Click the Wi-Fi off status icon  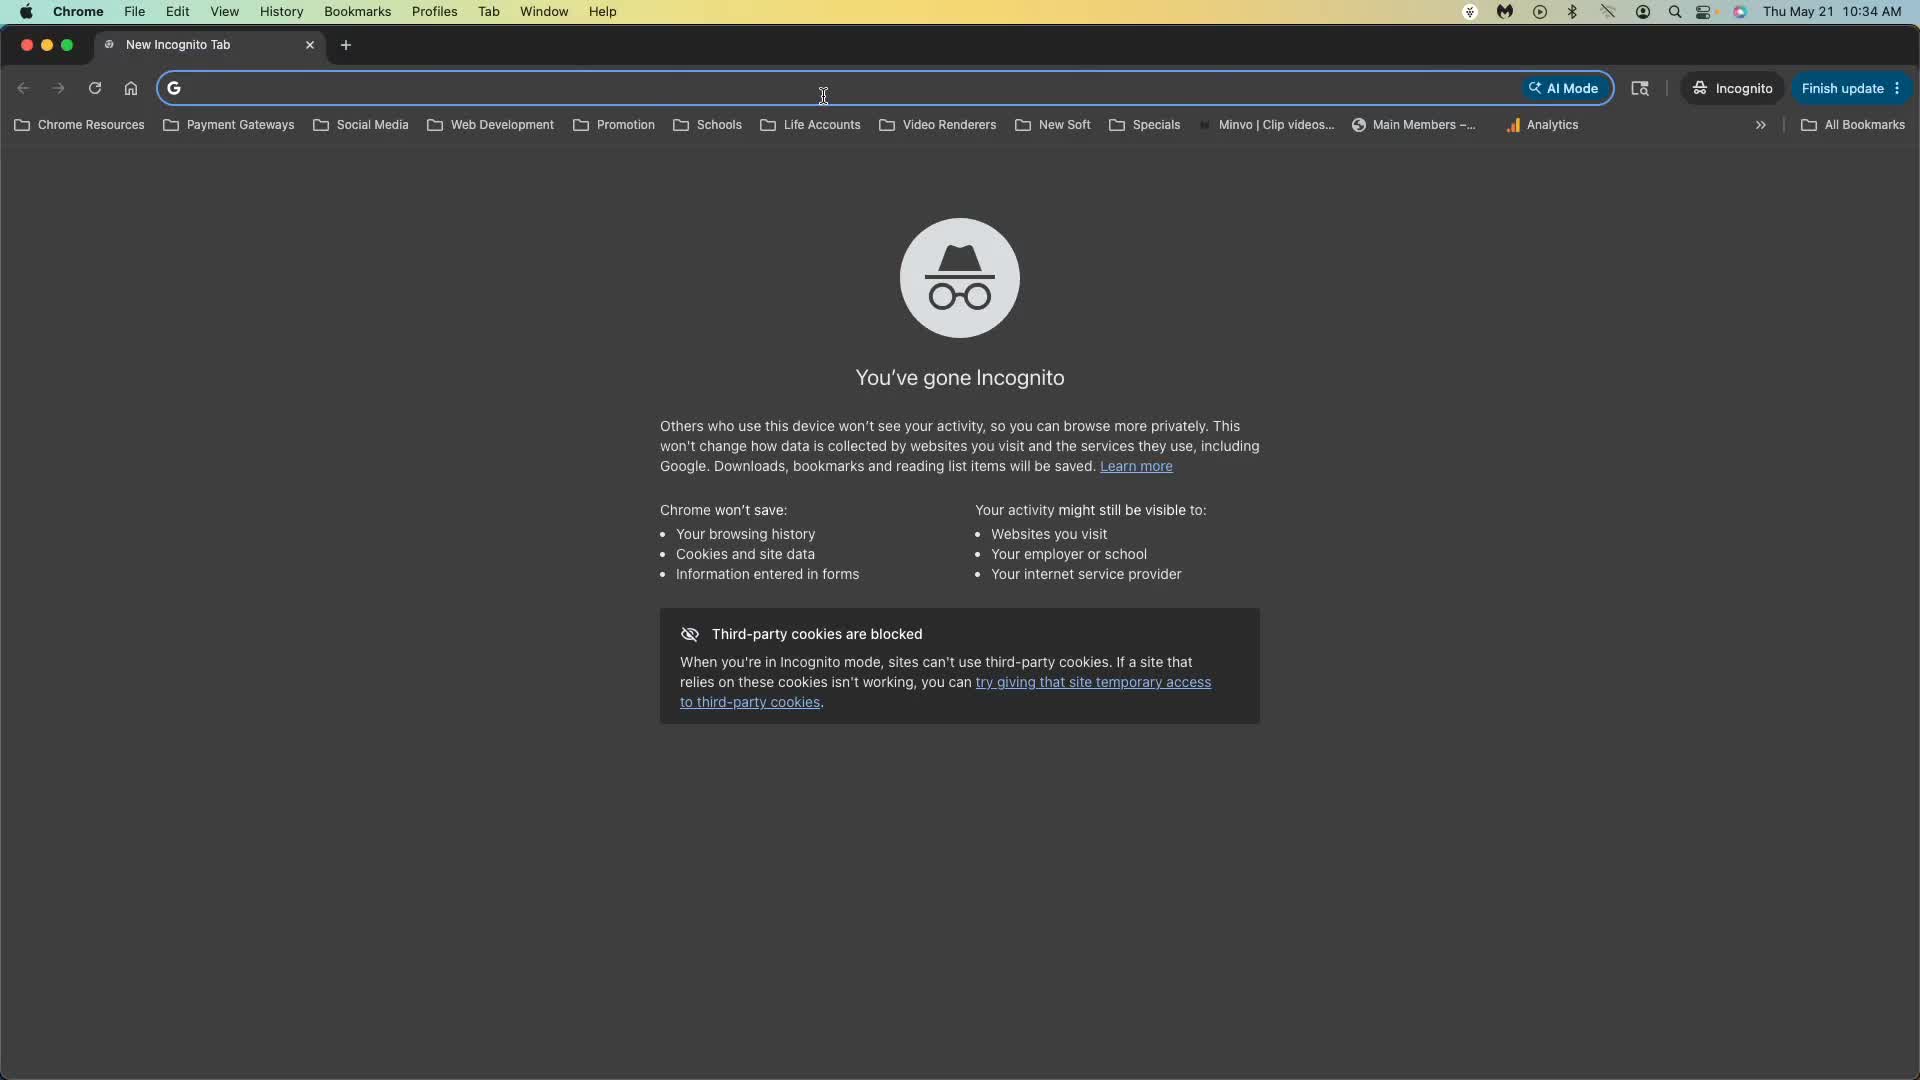tap(1608, 12)
